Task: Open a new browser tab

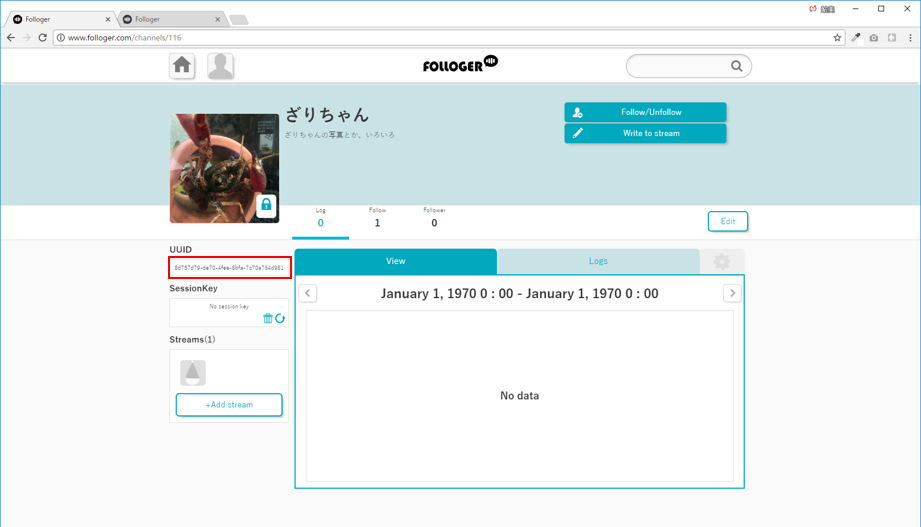Action: pos(238,20)
